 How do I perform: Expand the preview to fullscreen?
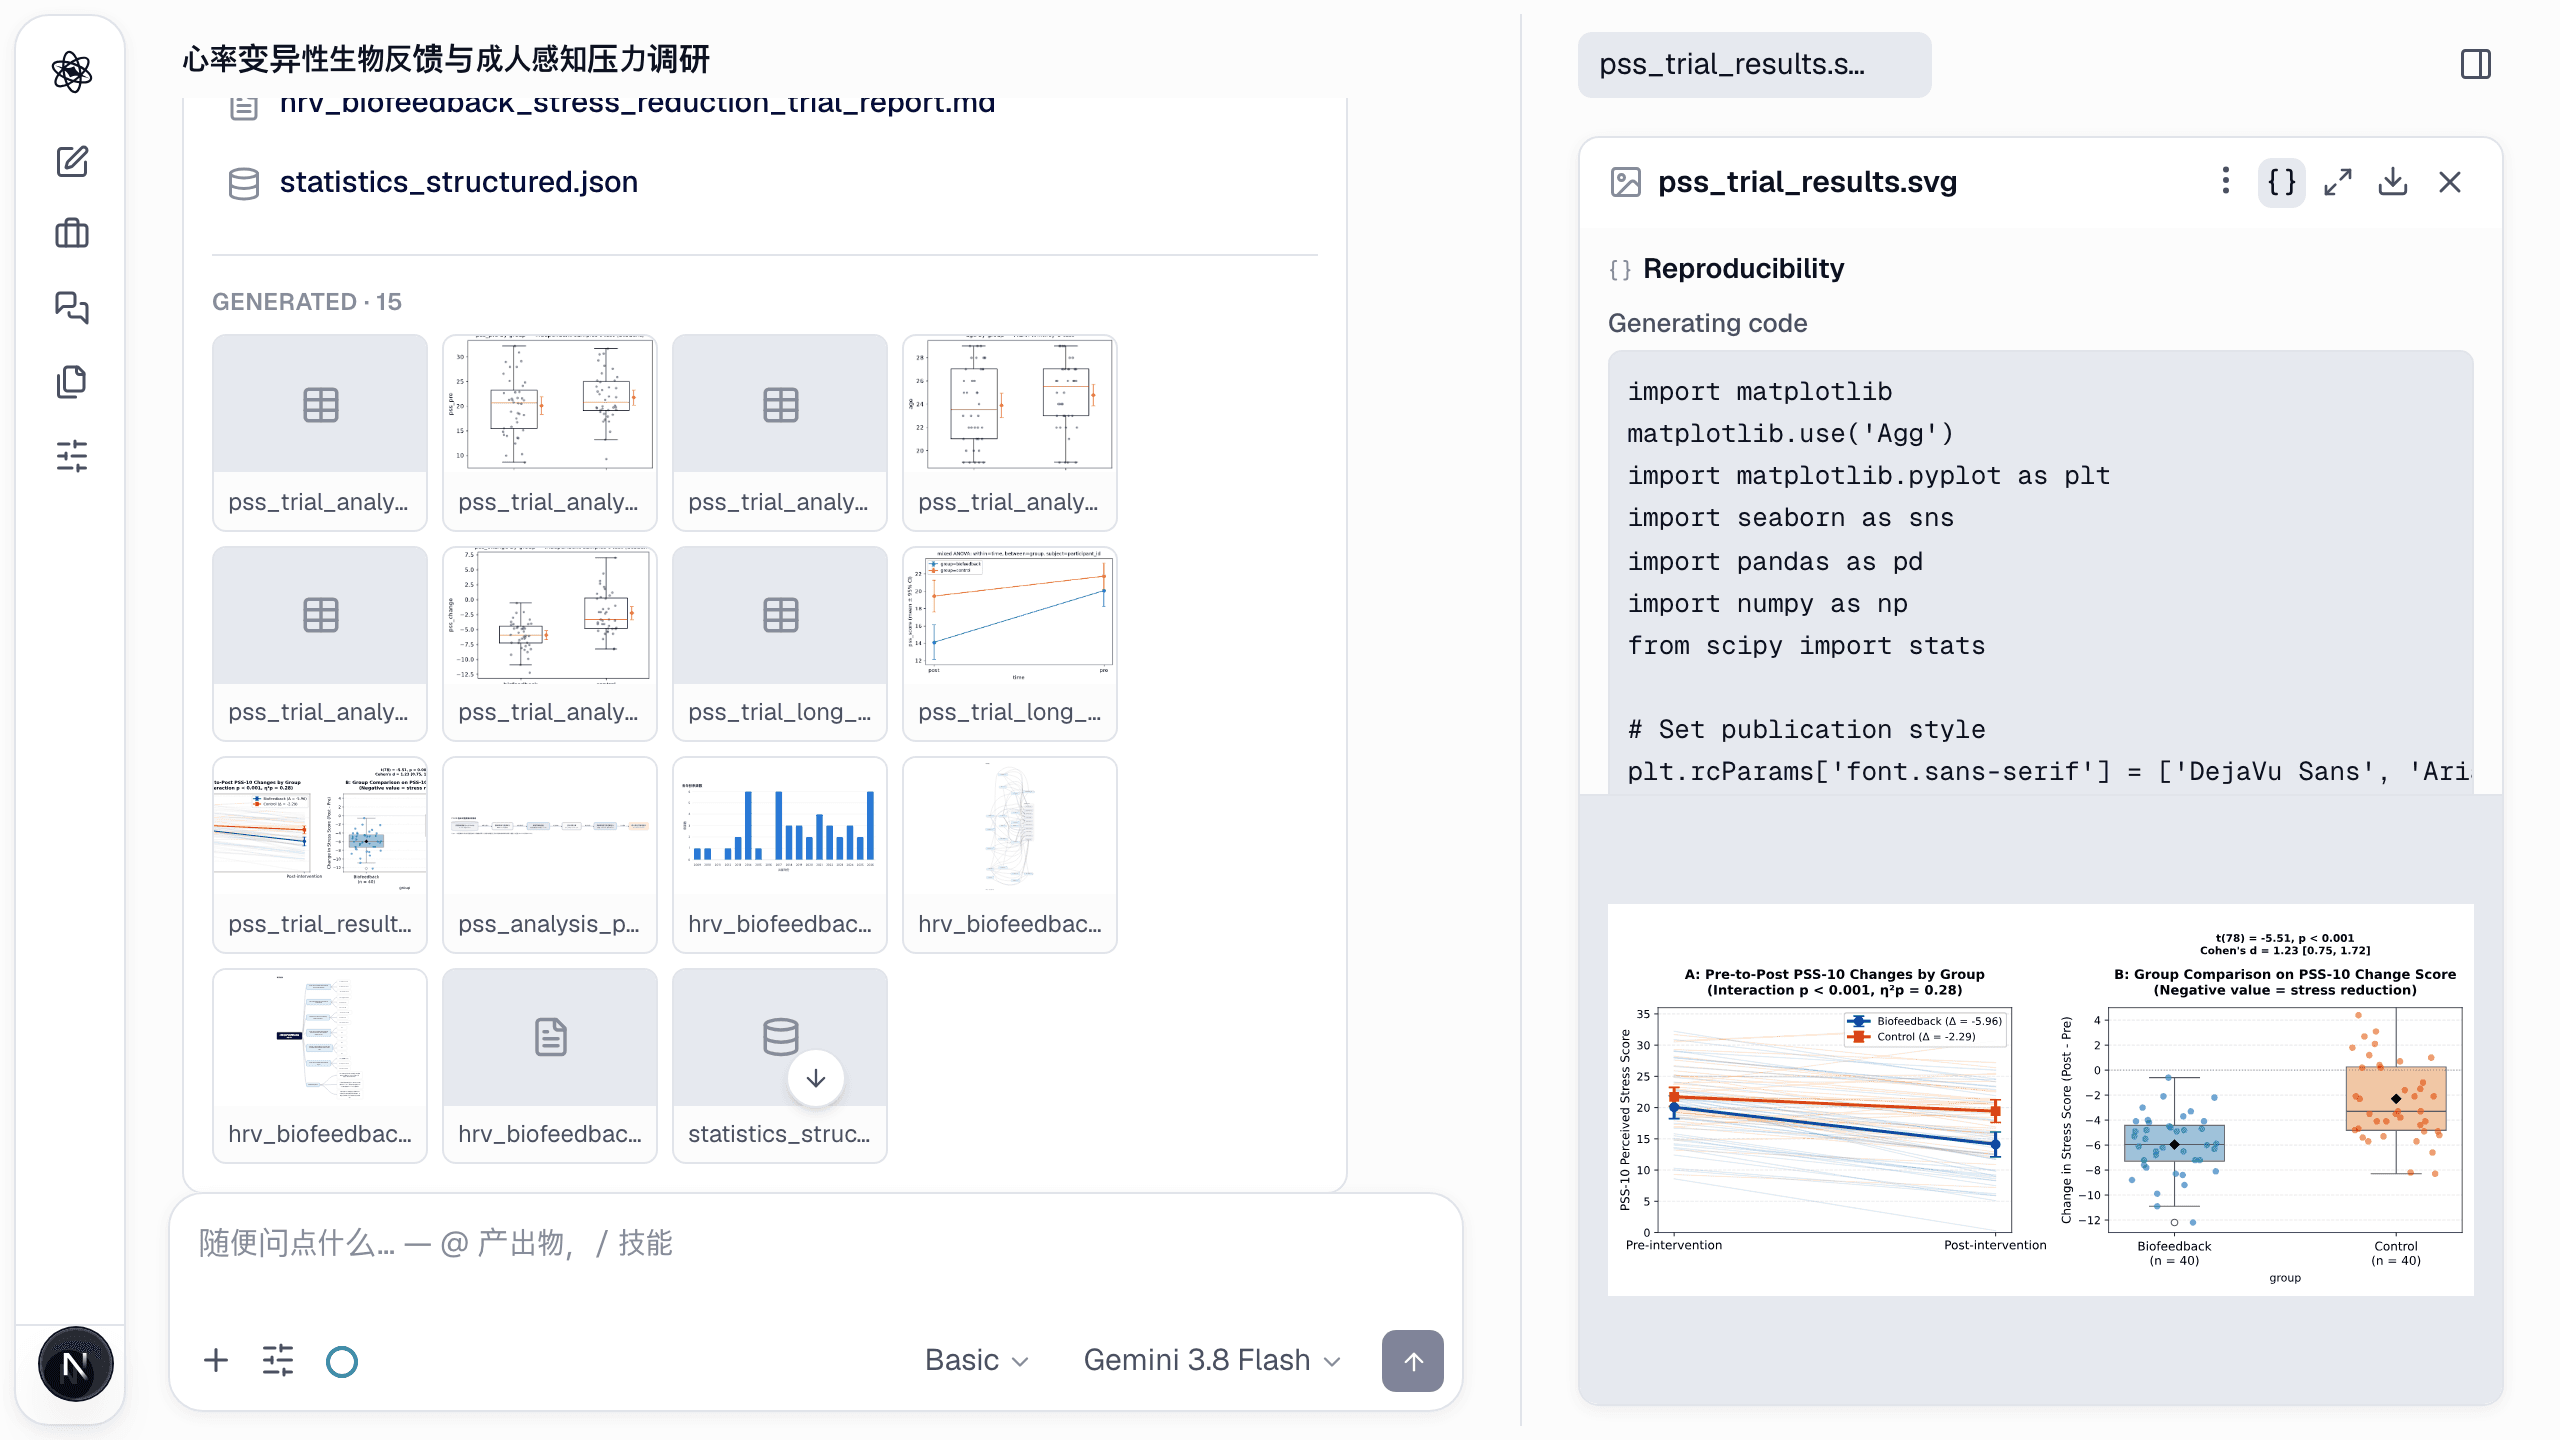tap(2337, 182)
